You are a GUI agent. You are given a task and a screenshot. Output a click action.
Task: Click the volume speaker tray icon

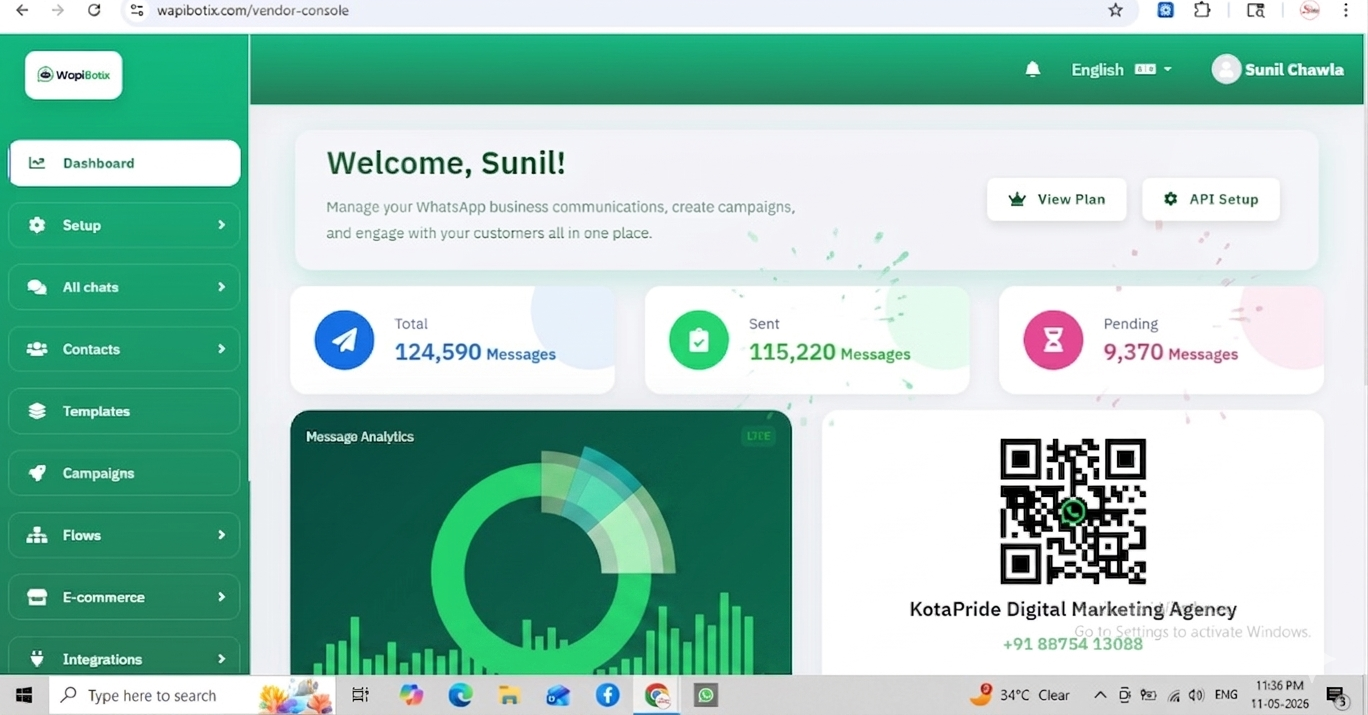[x=1197, y=695]
